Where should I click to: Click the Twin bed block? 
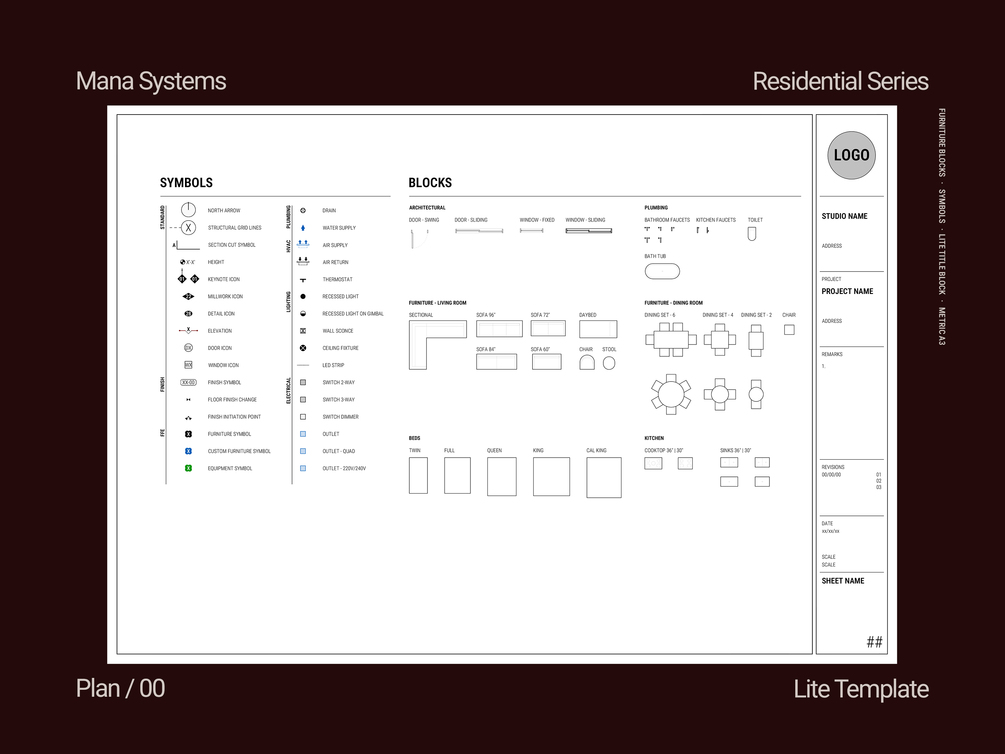click(419, 475)
